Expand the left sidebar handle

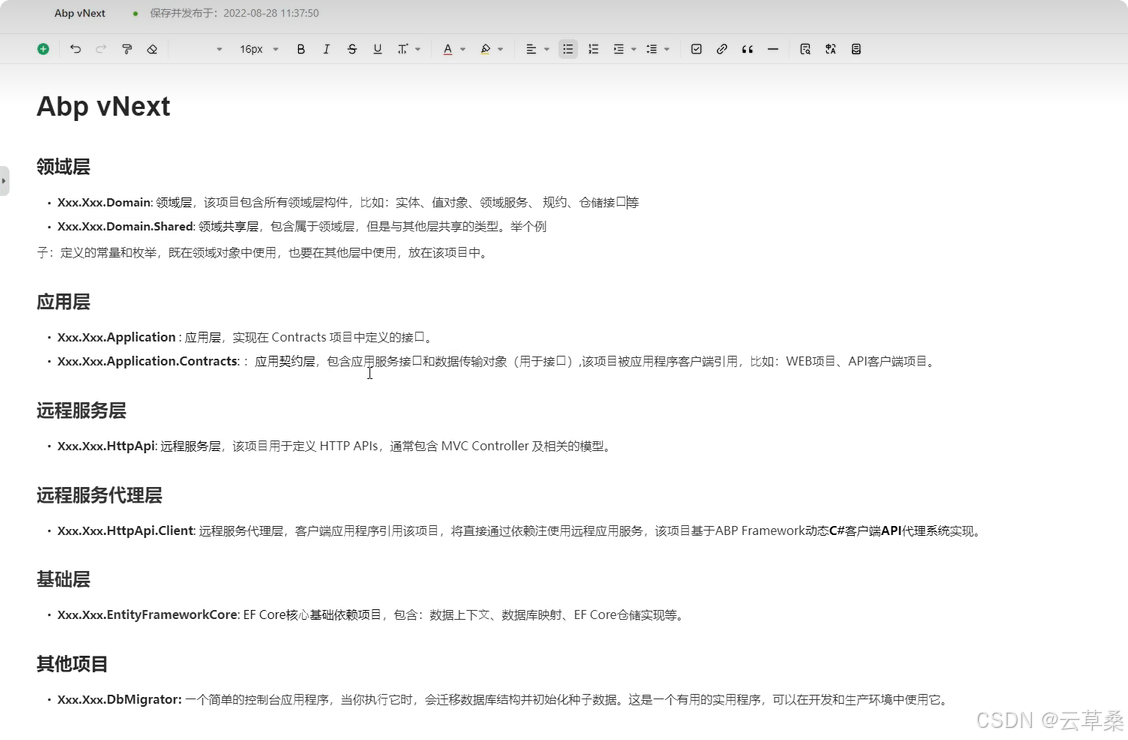[x=4, y=181]
